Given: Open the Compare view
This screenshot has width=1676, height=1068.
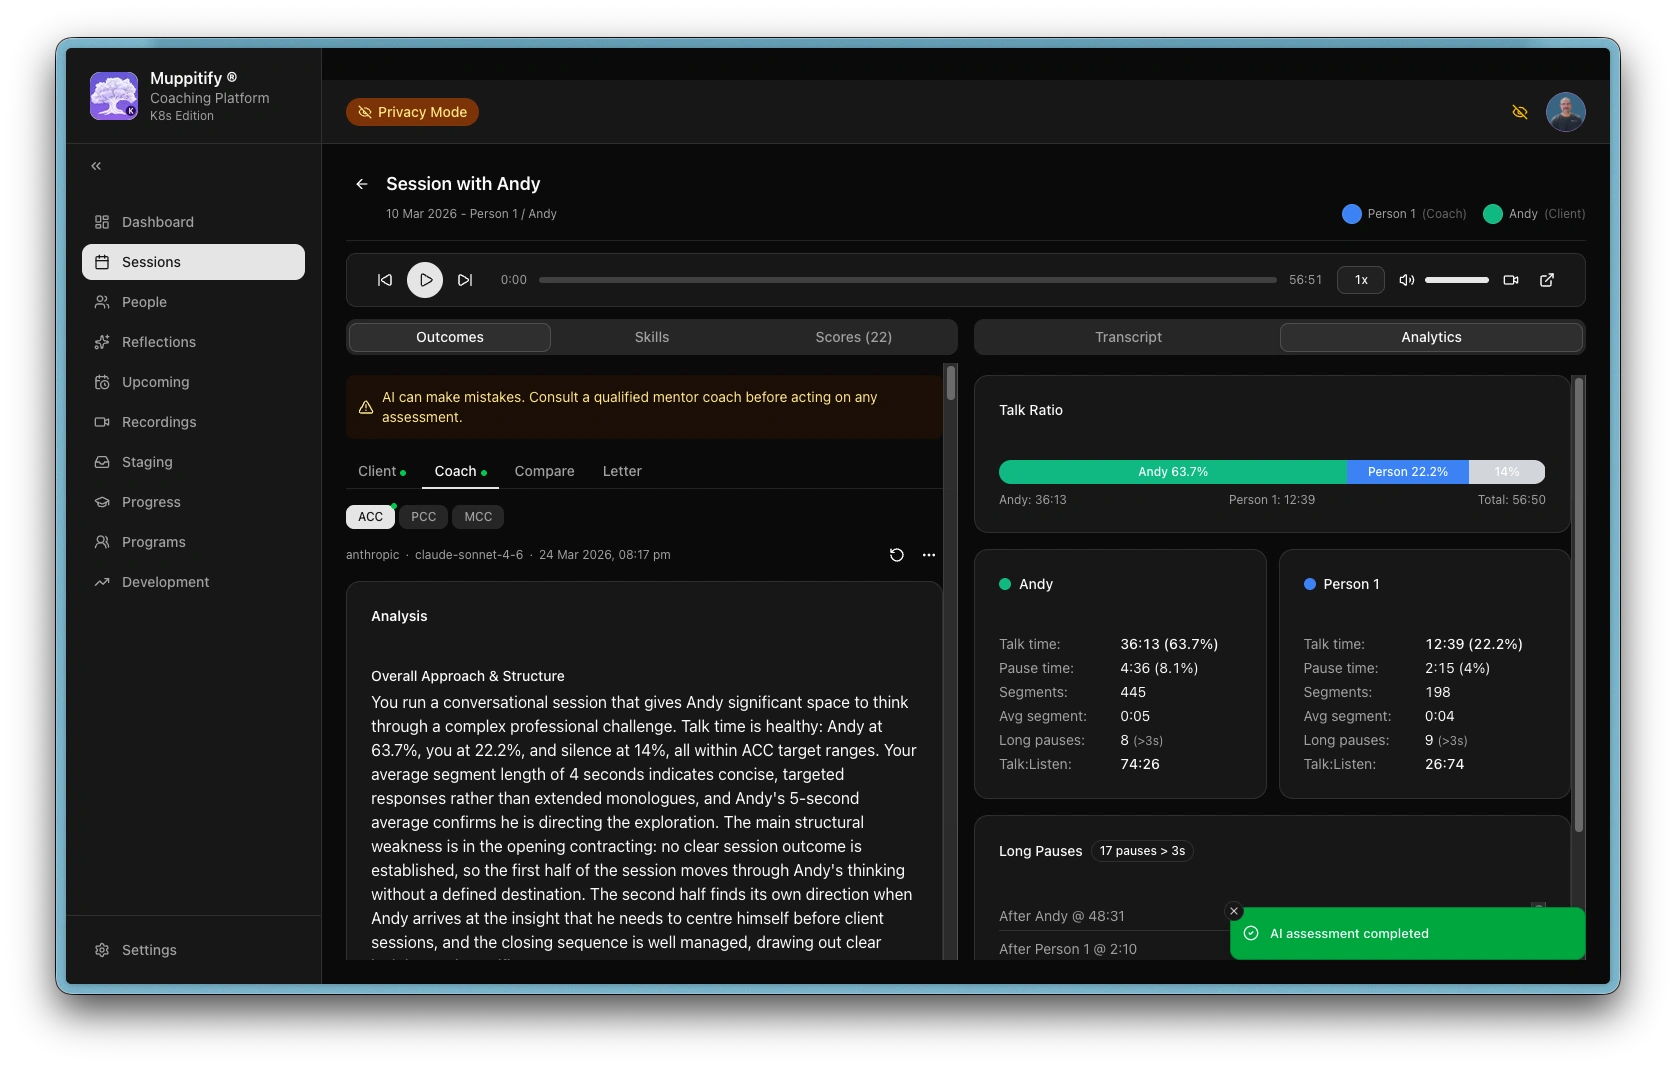Looking at the screenshot, I should [x=544, y=471].
